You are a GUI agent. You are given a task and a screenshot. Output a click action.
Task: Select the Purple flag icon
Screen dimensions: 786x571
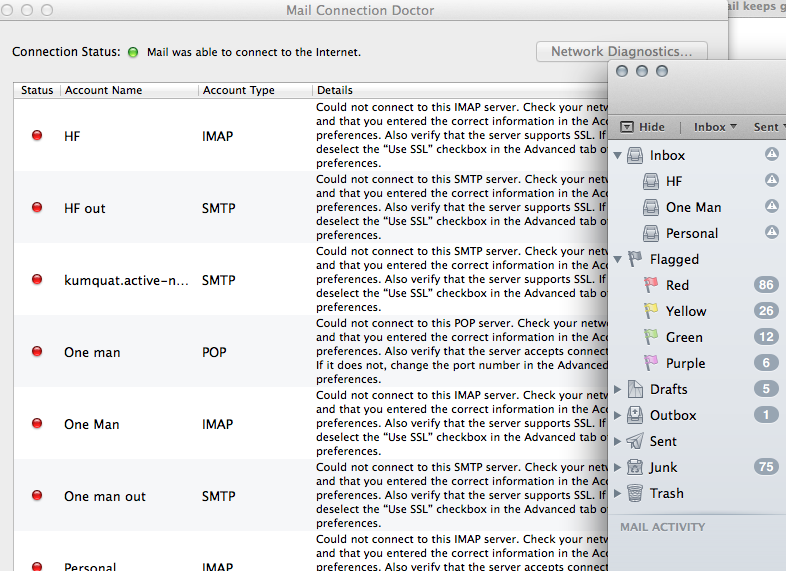(x=651, y=363)
